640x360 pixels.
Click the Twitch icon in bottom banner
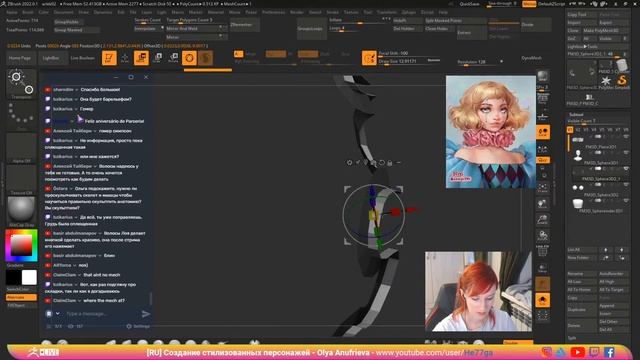(594, 352)
